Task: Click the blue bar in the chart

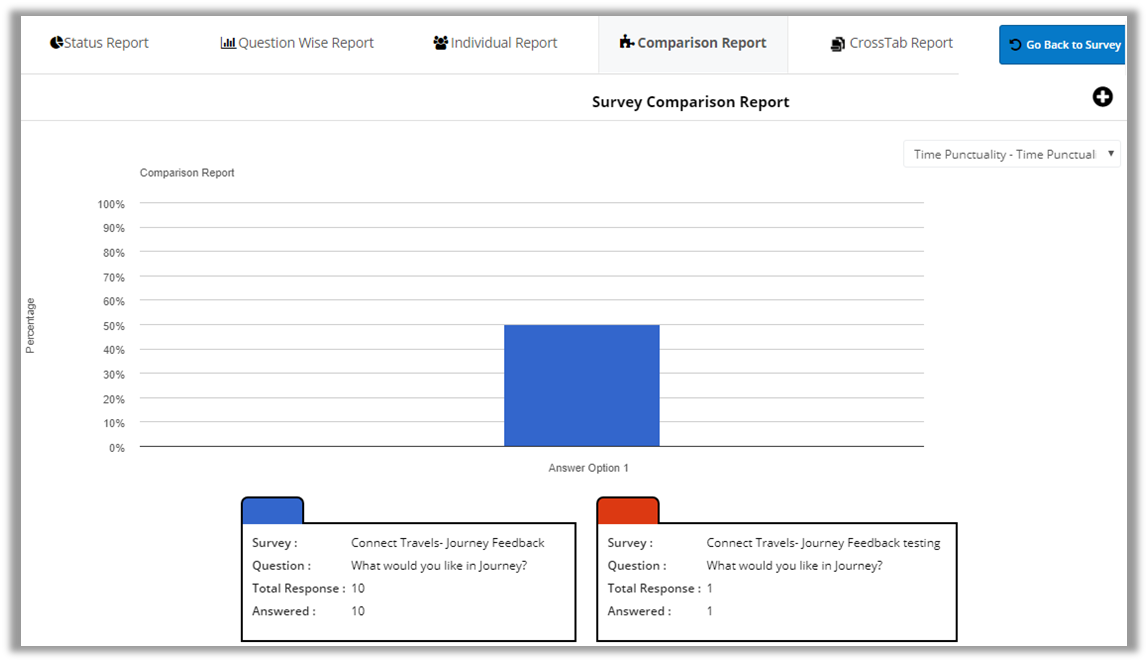Action: coord(581,385)
